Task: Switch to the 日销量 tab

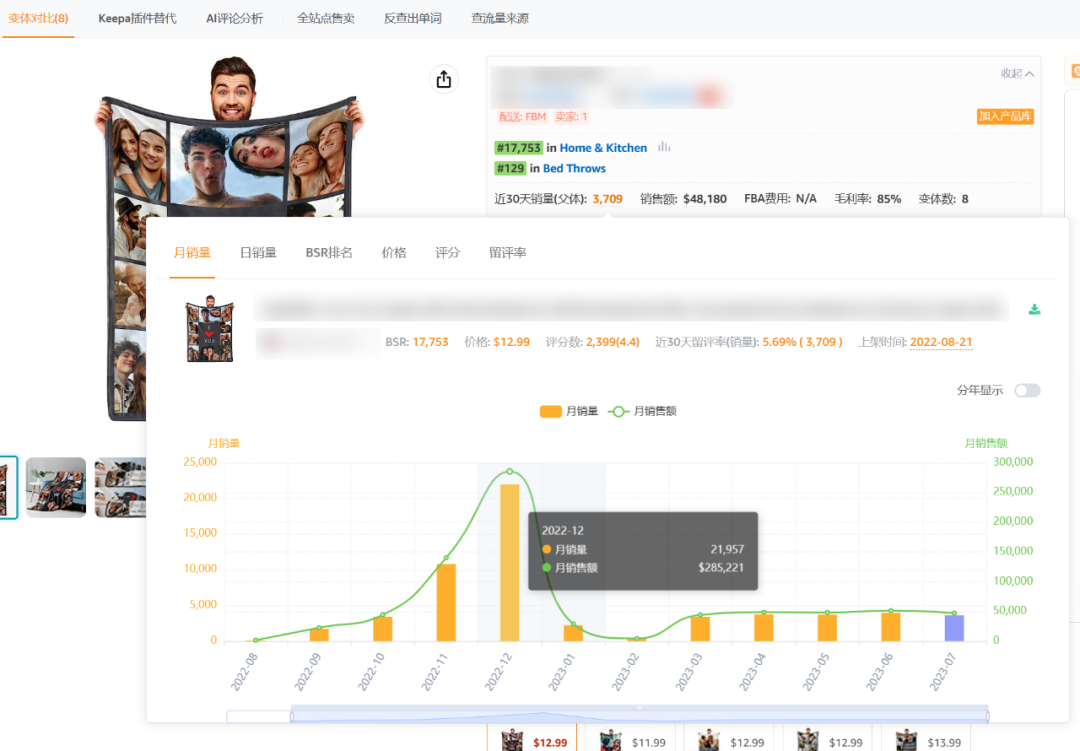Action: coord(258,253)
